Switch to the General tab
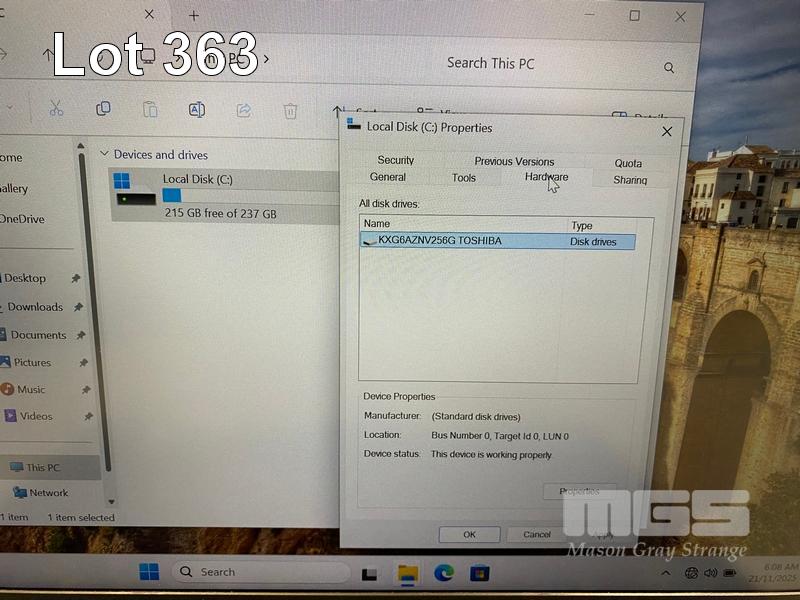The height and width of the screenshot is (600, 800). click(x=388, y=177)
